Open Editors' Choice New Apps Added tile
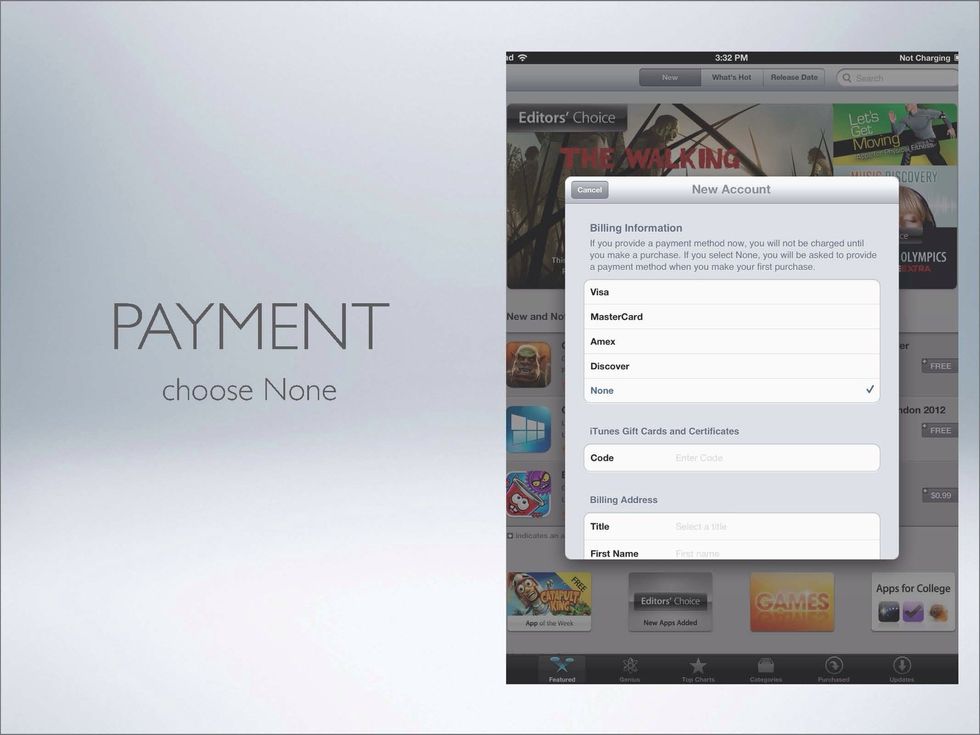The height and width of the screenshot is (735, 980). [x=670, y=601]
